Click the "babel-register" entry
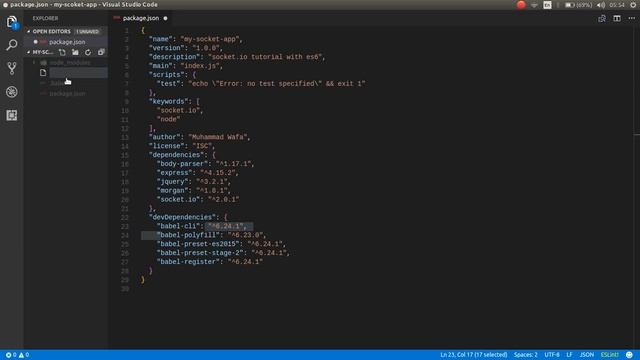The image size is (640, 360). [x=188, y=262]
